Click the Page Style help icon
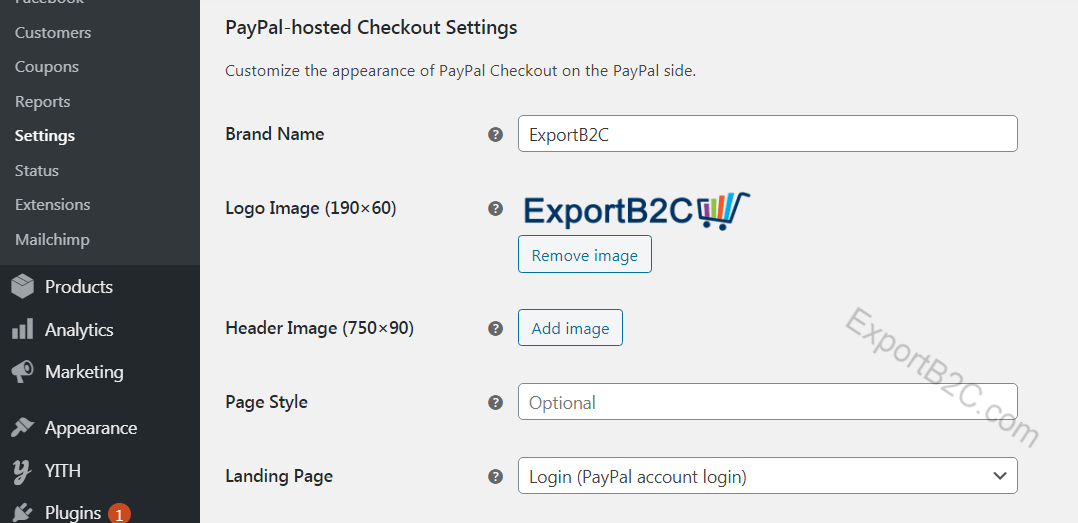The image size is (1078, 523). coord(495,402)
